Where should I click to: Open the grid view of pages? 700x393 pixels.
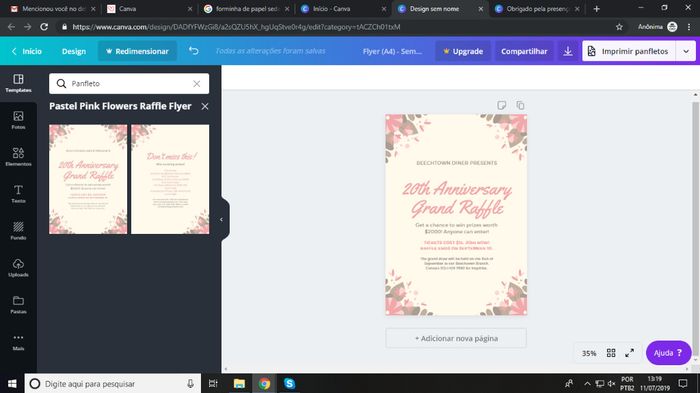(x=611, y=353)
